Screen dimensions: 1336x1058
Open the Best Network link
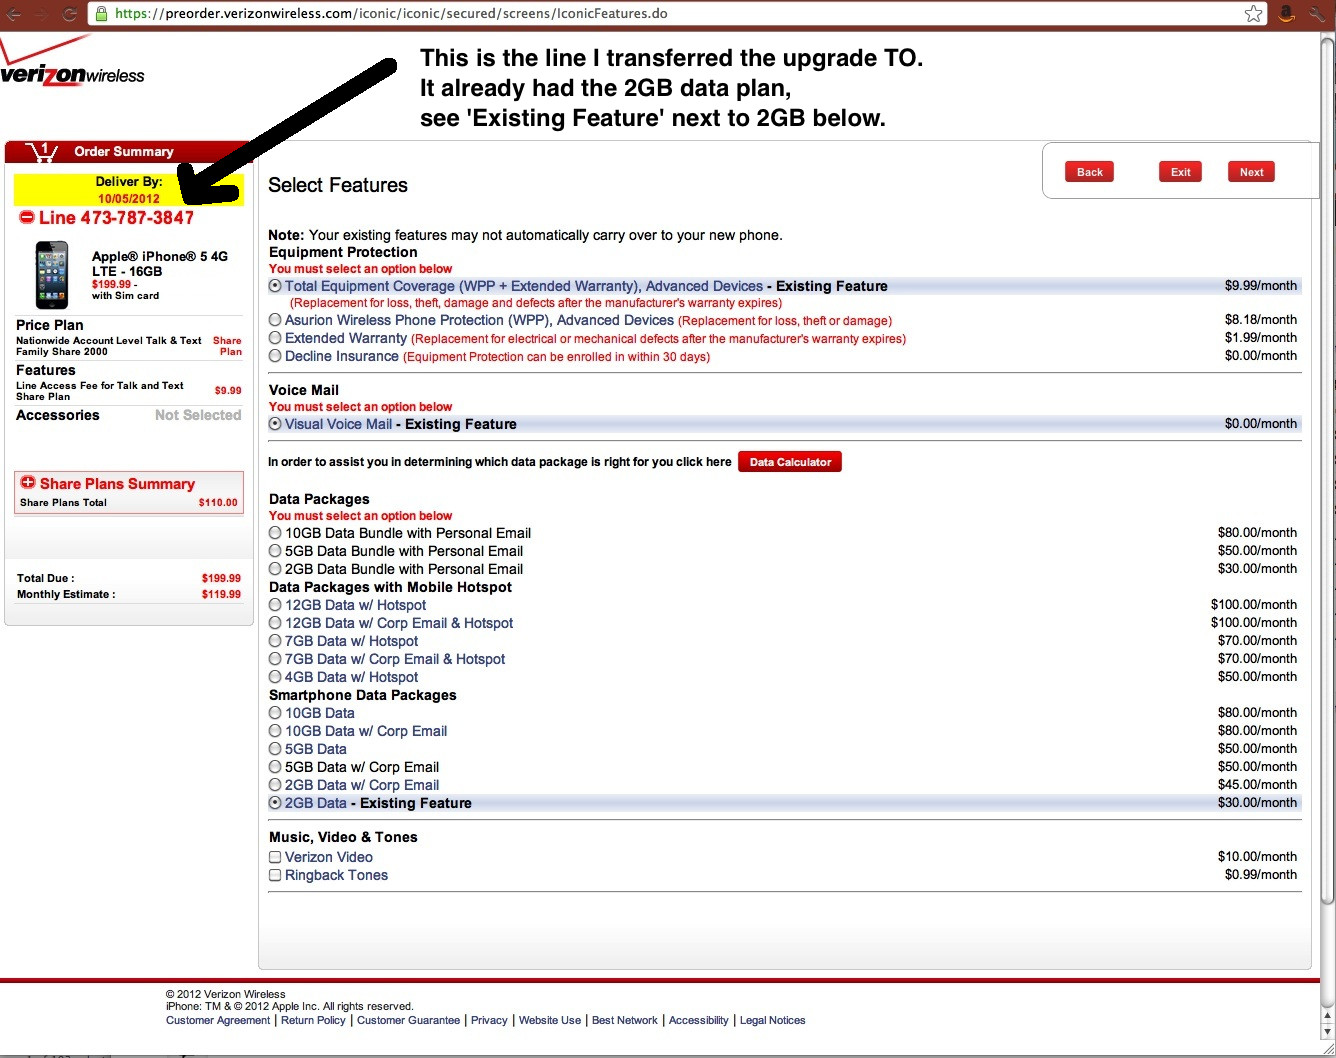625,1020
